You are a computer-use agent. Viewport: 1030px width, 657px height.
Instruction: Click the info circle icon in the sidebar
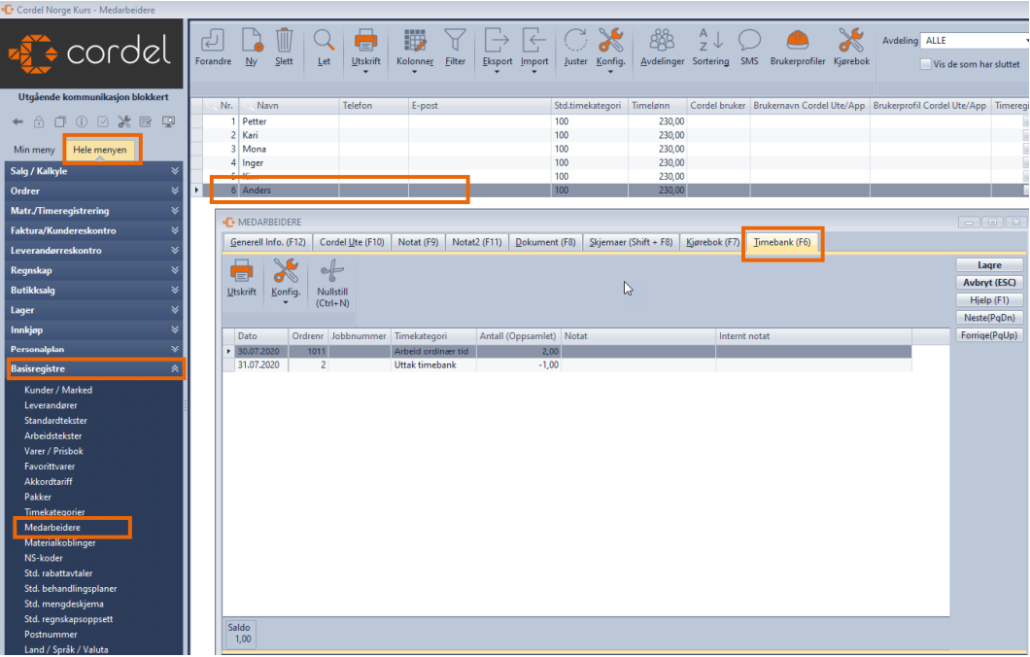coord(81,122)
